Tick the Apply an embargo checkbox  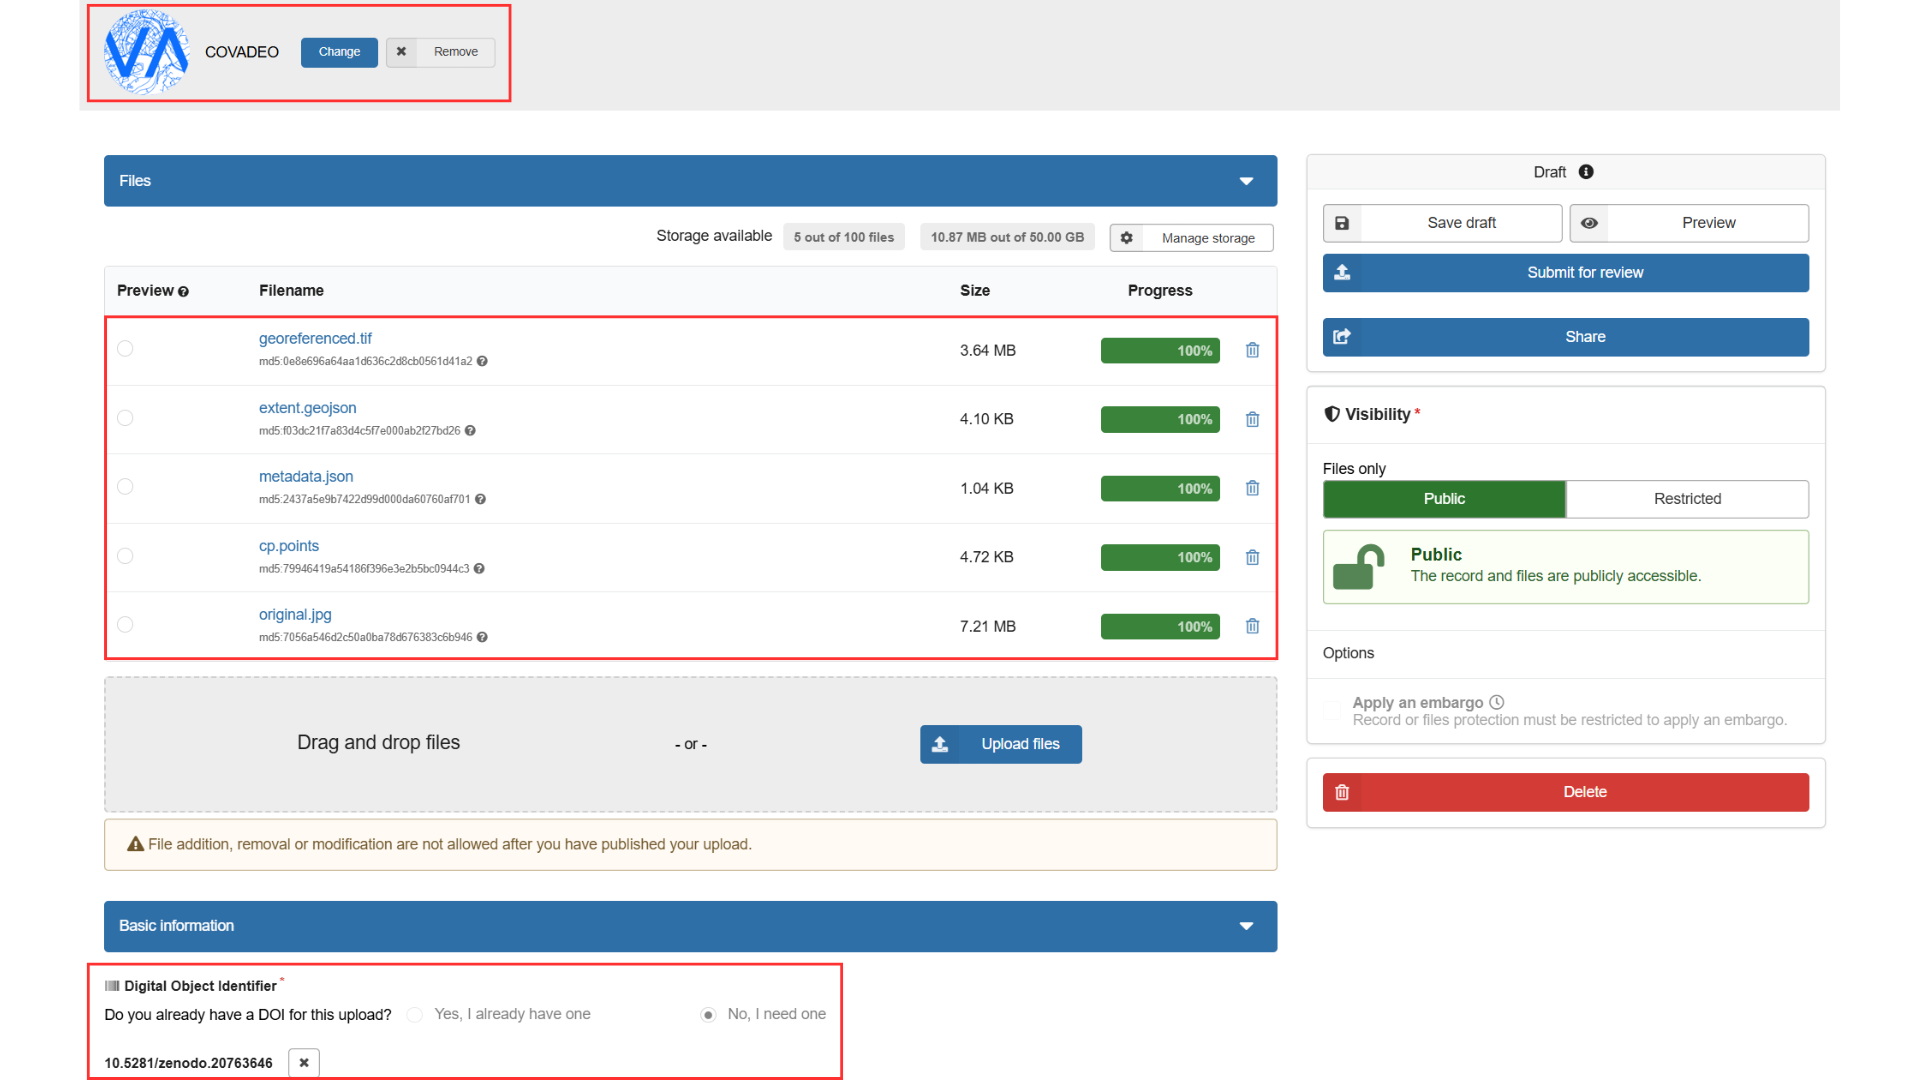[x=1332, y=710]
